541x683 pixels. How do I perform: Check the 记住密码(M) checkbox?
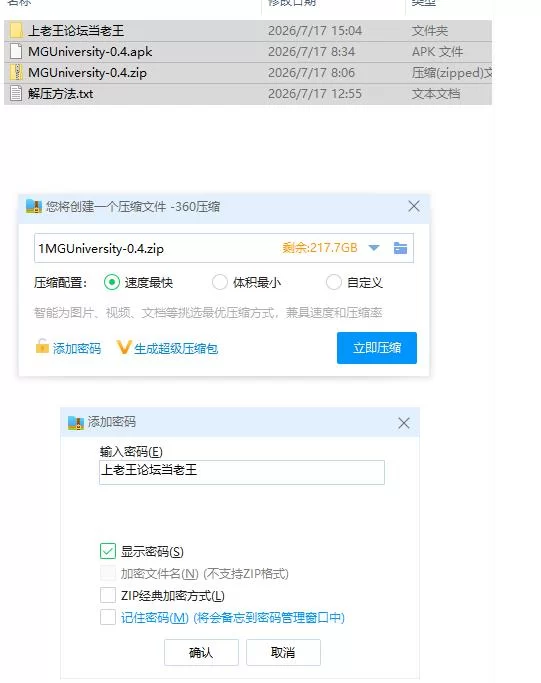(108, 617)
